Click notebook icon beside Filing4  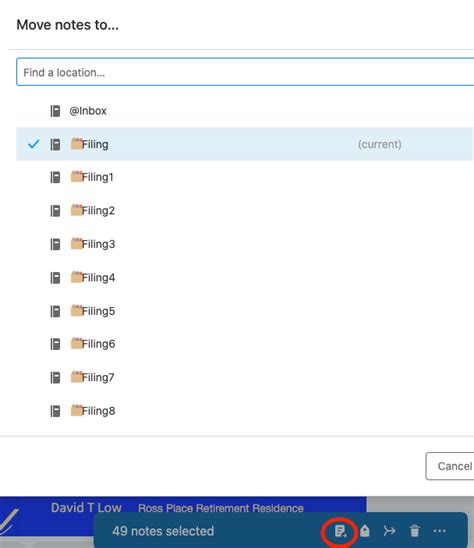(55, 277)
